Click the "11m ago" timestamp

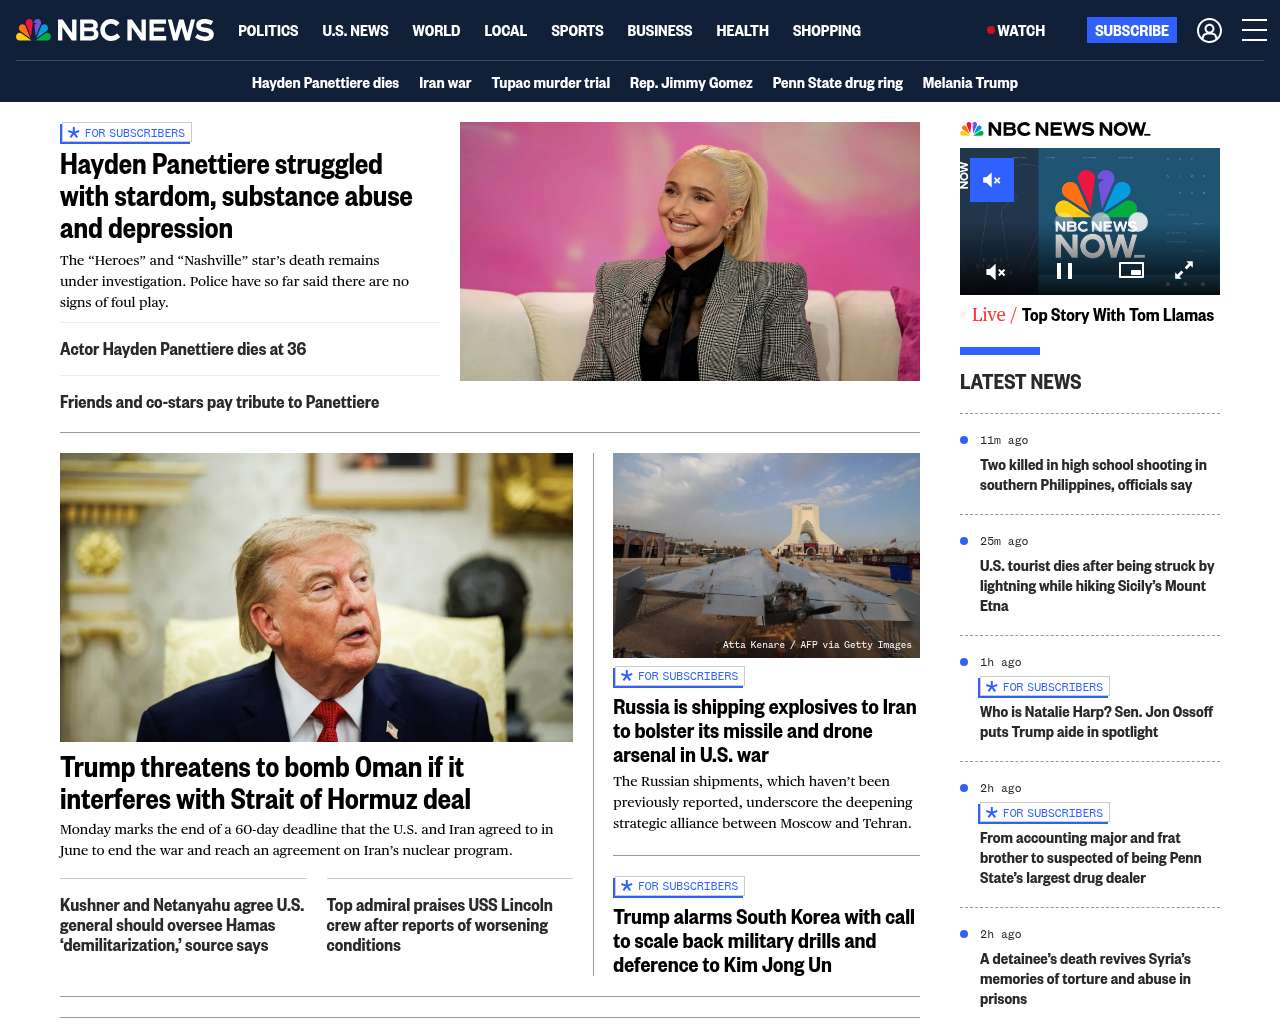1004,440
